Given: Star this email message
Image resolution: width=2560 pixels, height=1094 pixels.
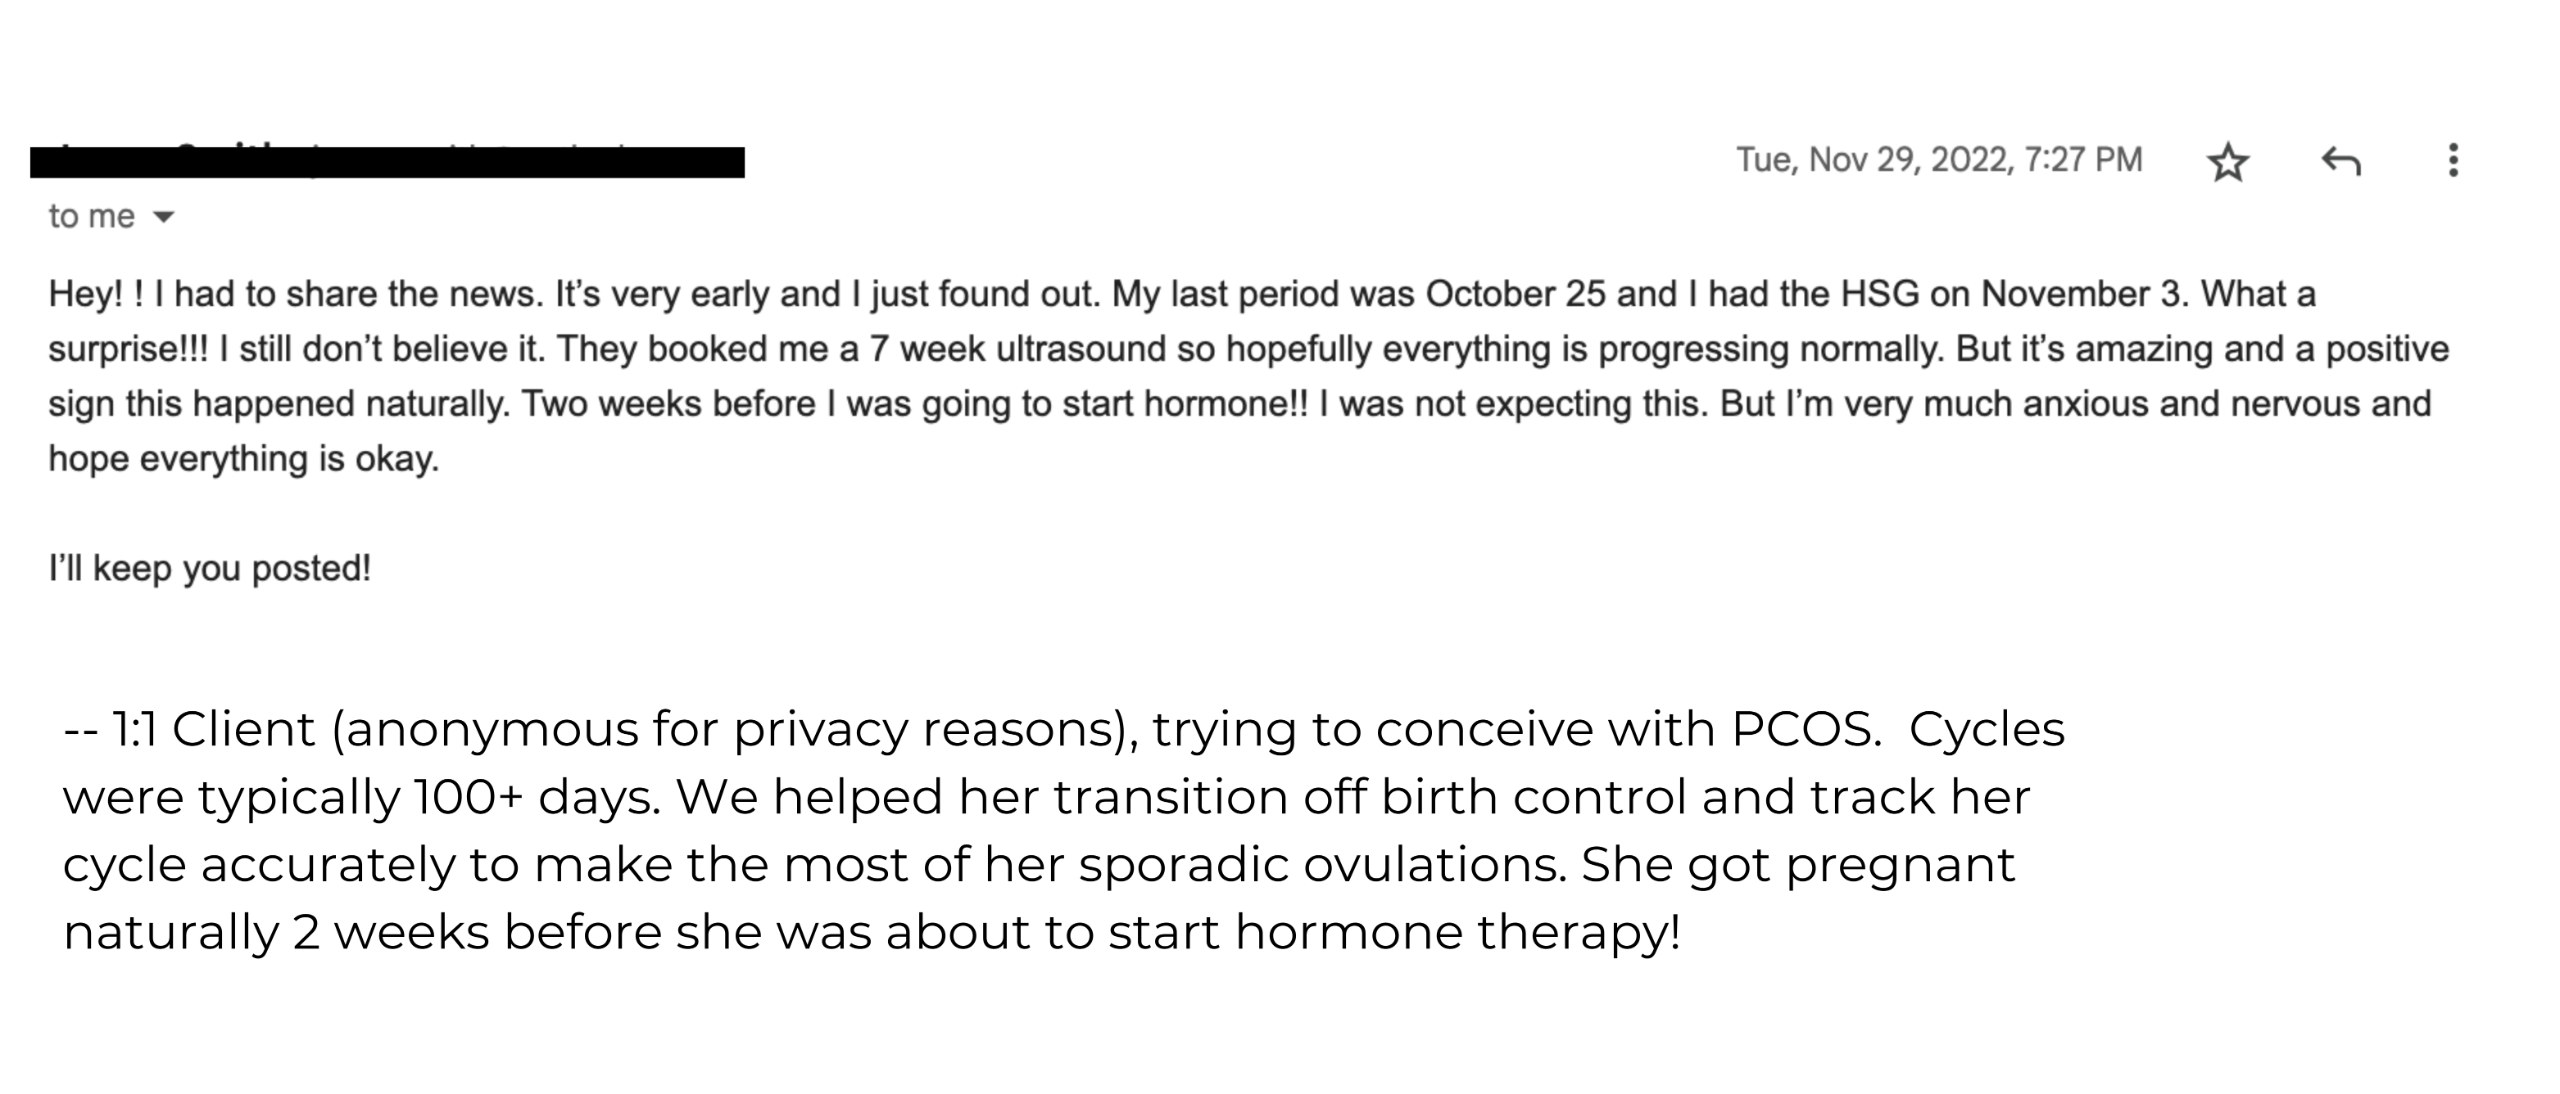Looking at the screenshot, I should click(x=2227, y=161).
